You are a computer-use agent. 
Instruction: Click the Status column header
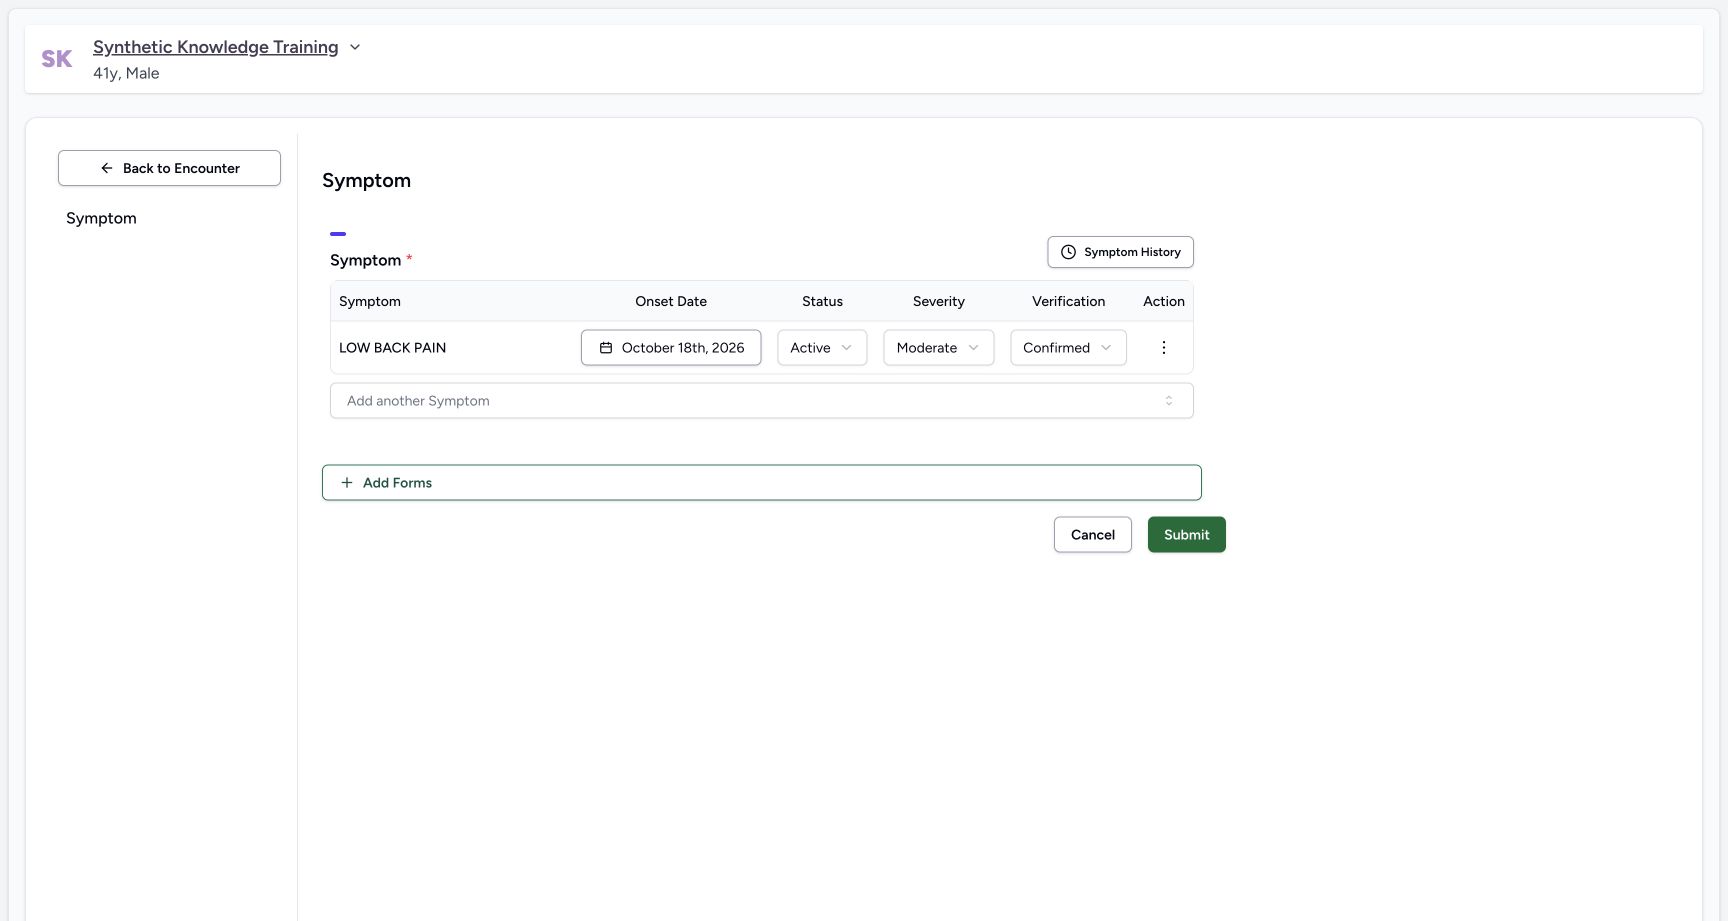click(822, 301)
